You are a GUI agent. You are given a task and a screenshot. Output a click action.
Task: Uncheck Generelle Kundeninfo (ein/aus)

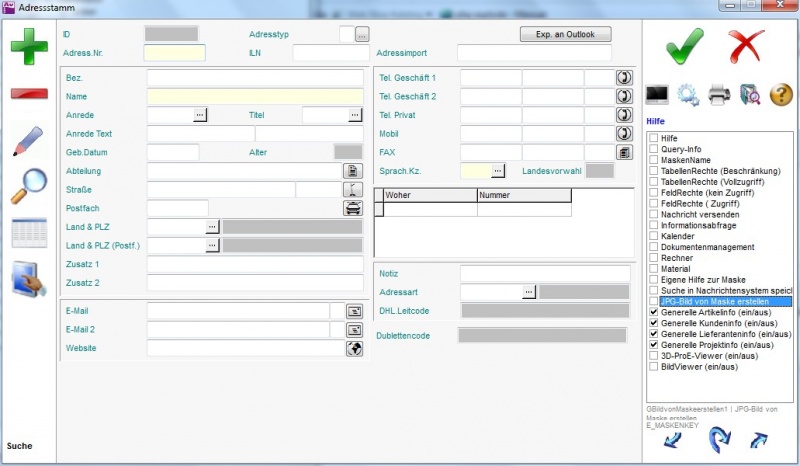click(x=653, y=323)
